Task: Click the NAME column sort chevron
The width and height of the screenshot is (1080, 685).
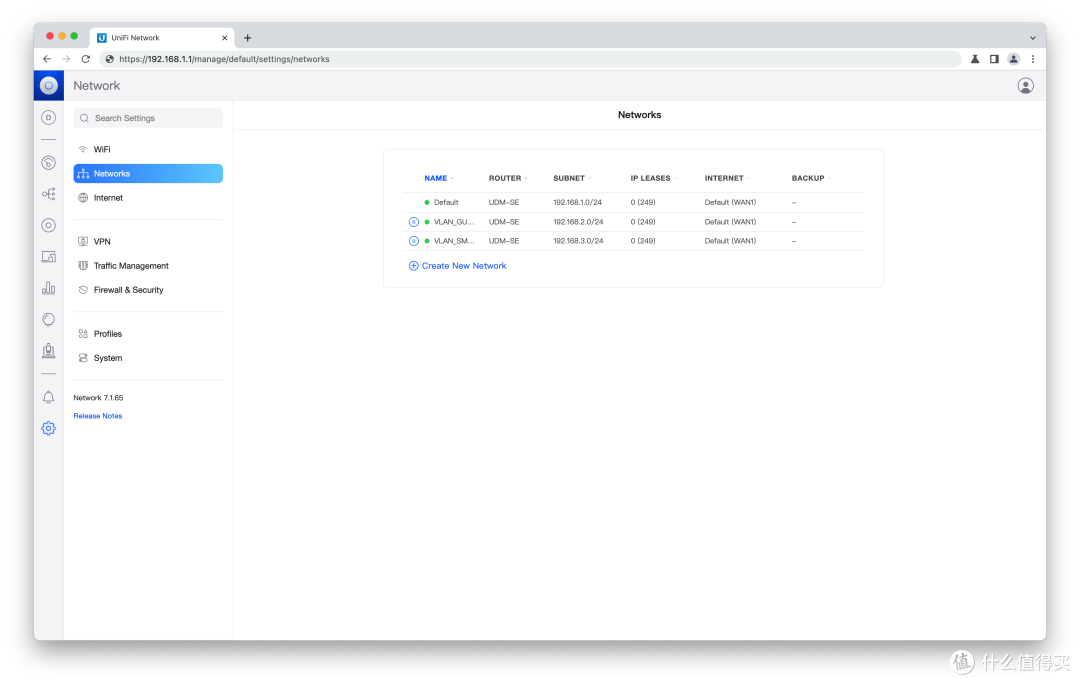Action: coord(453,178)
